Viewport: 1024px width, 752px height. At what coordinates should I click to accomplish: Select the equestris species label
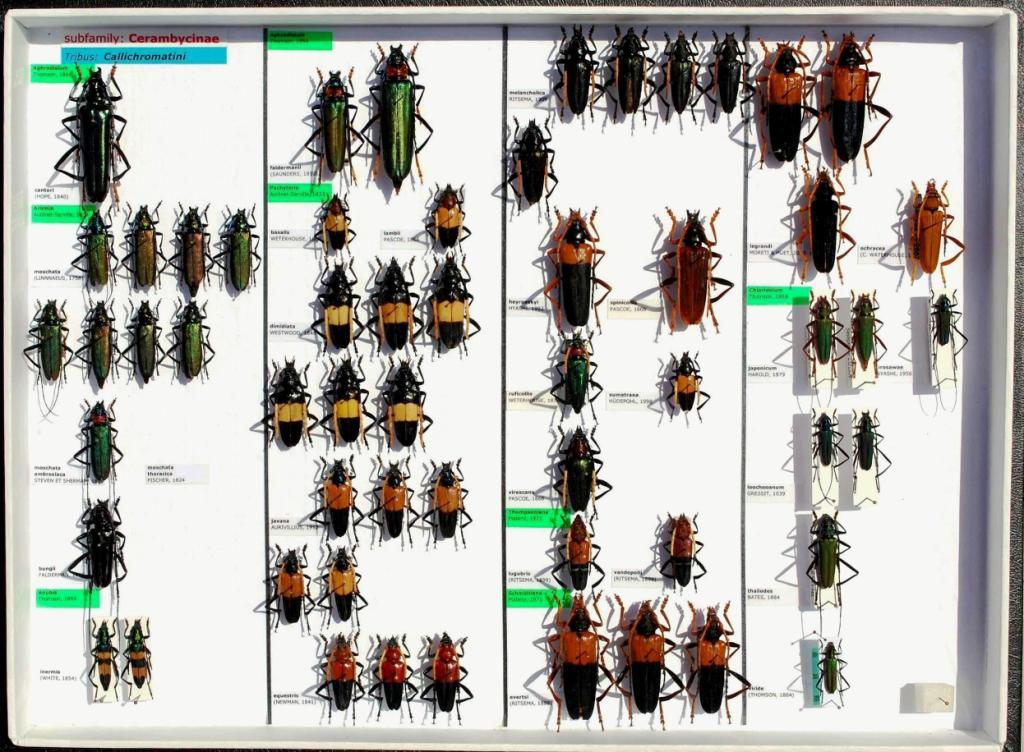293,698
